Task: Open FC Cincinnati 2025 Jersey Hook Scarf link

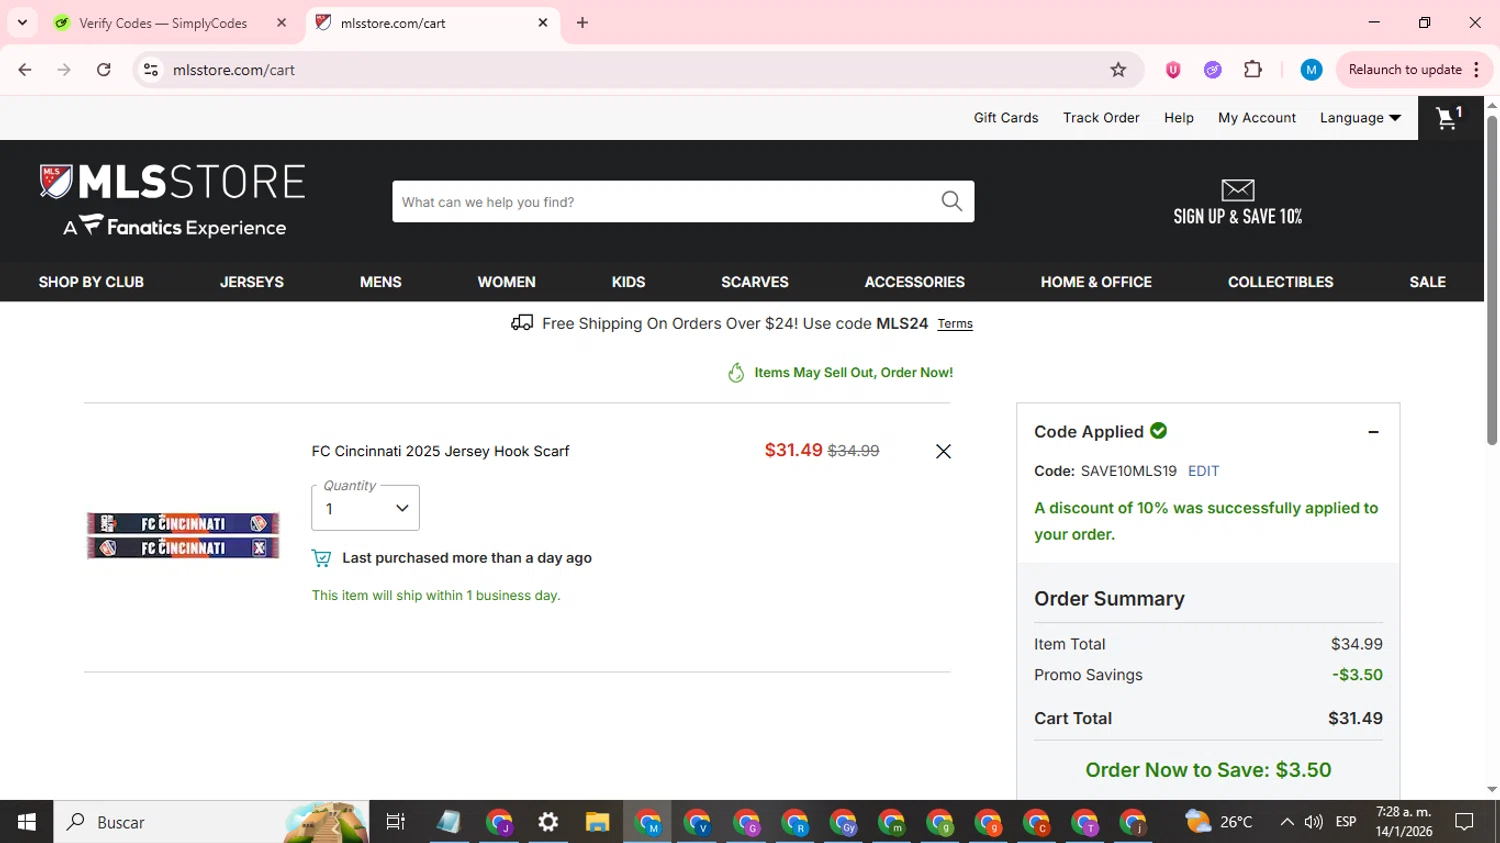Action: pyautogui.click(x=440, y=451)
